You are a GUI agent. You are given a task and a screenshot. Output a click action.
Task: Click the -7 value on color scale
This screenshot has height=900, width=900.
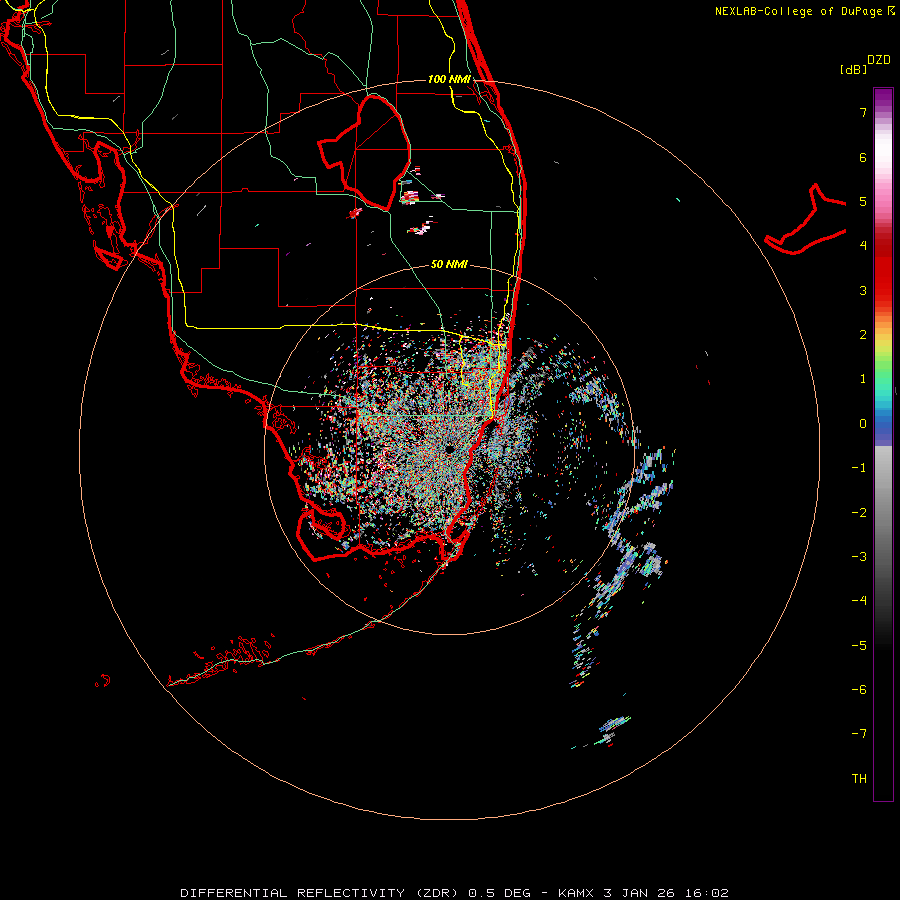click(859, 734)
